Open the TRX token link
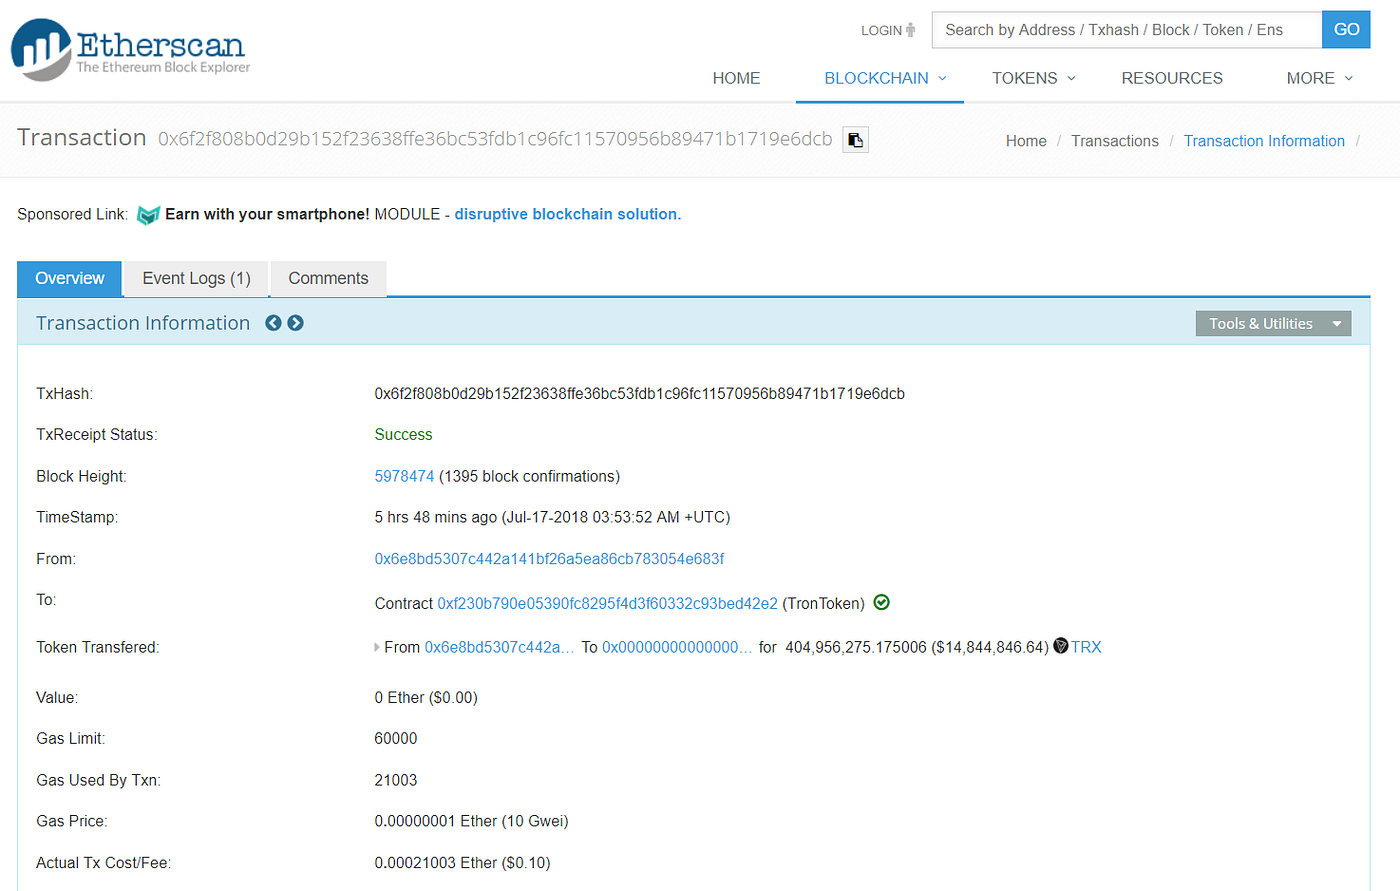Viewport: 1400px width, 891px height. click(x=1086, y=647)
